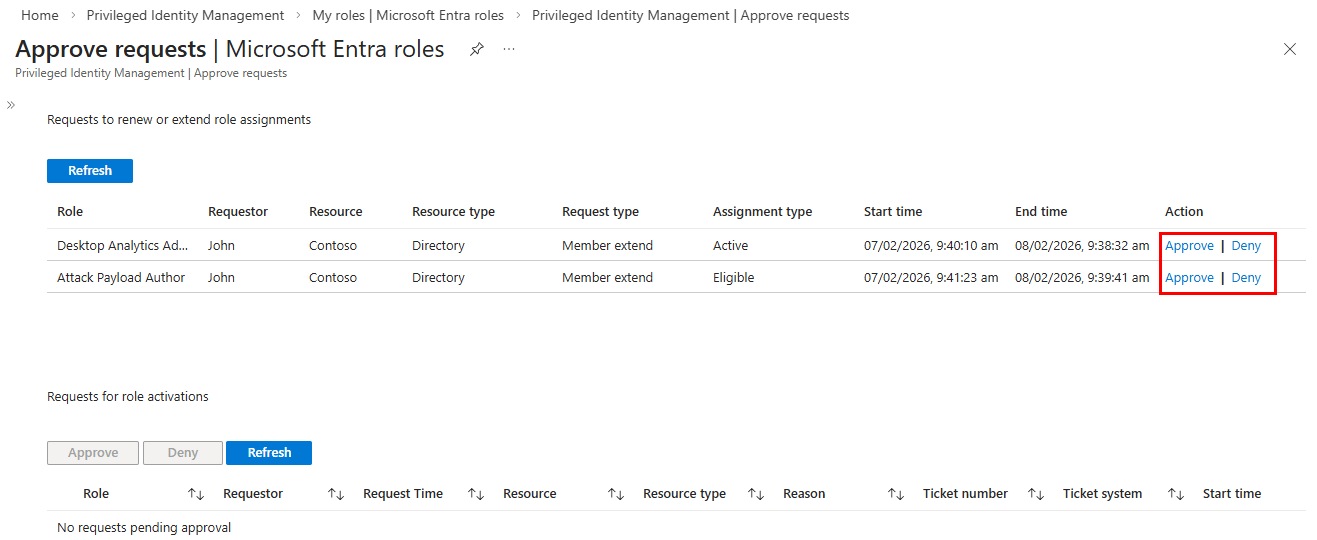Image resolution: width=1317 pixels, height=540 pixels.
Task: Click the End time column header
Action: (x=1041, y=212)
